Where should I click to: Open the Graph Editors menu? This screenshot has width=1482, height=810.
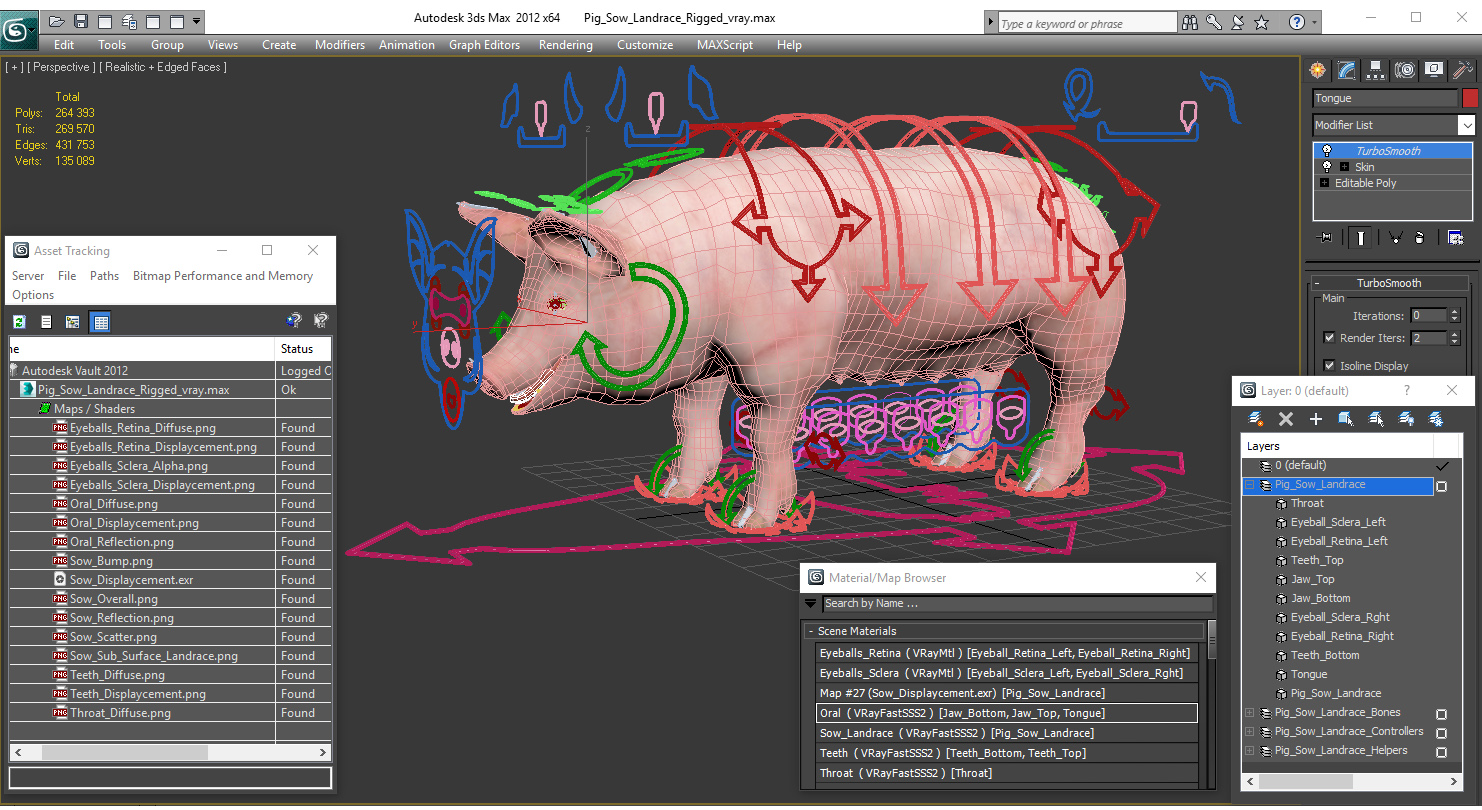(x=484, y=45)
